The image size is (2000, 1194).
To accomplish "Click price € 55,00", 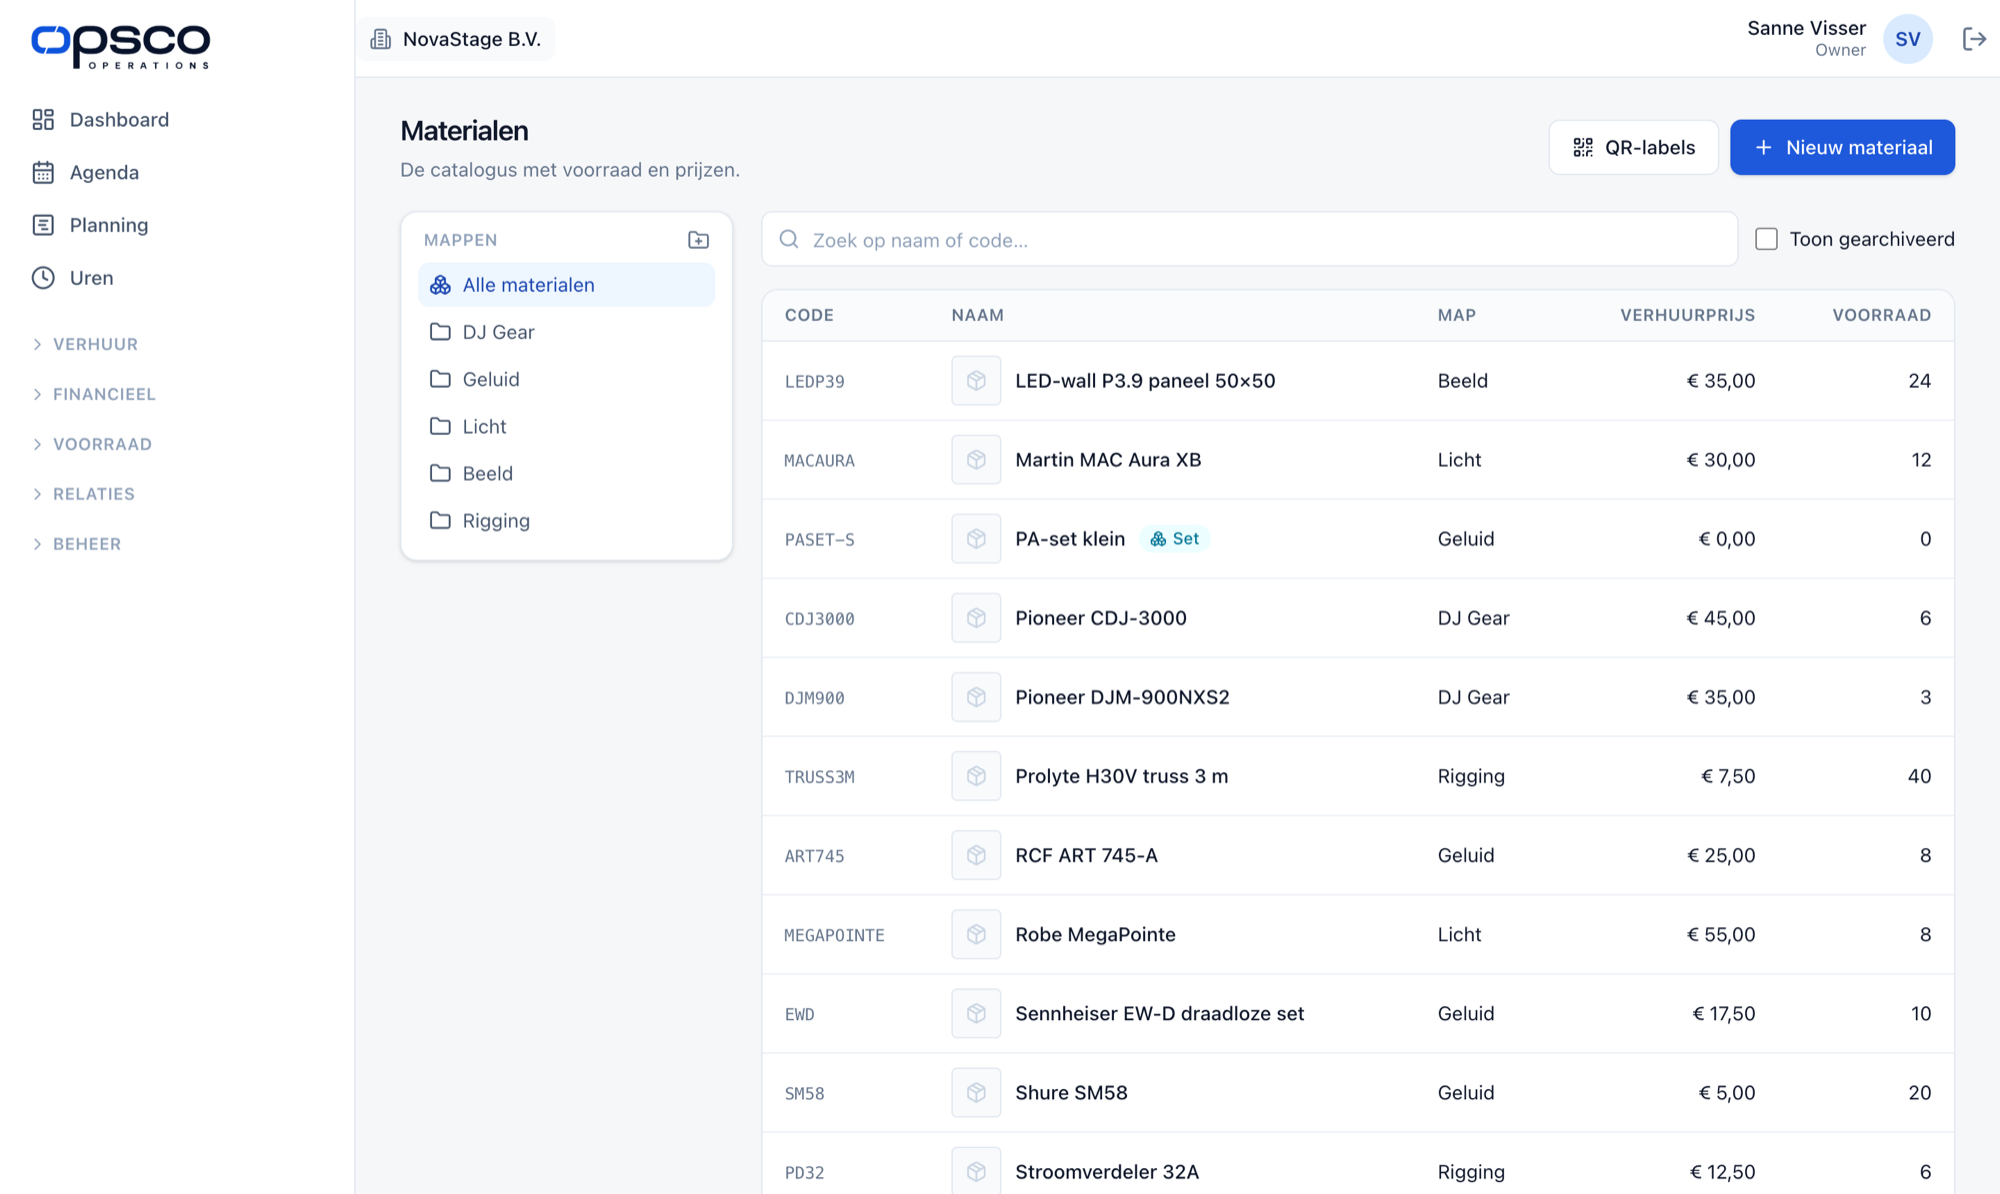I will [x=1721, y=934].
